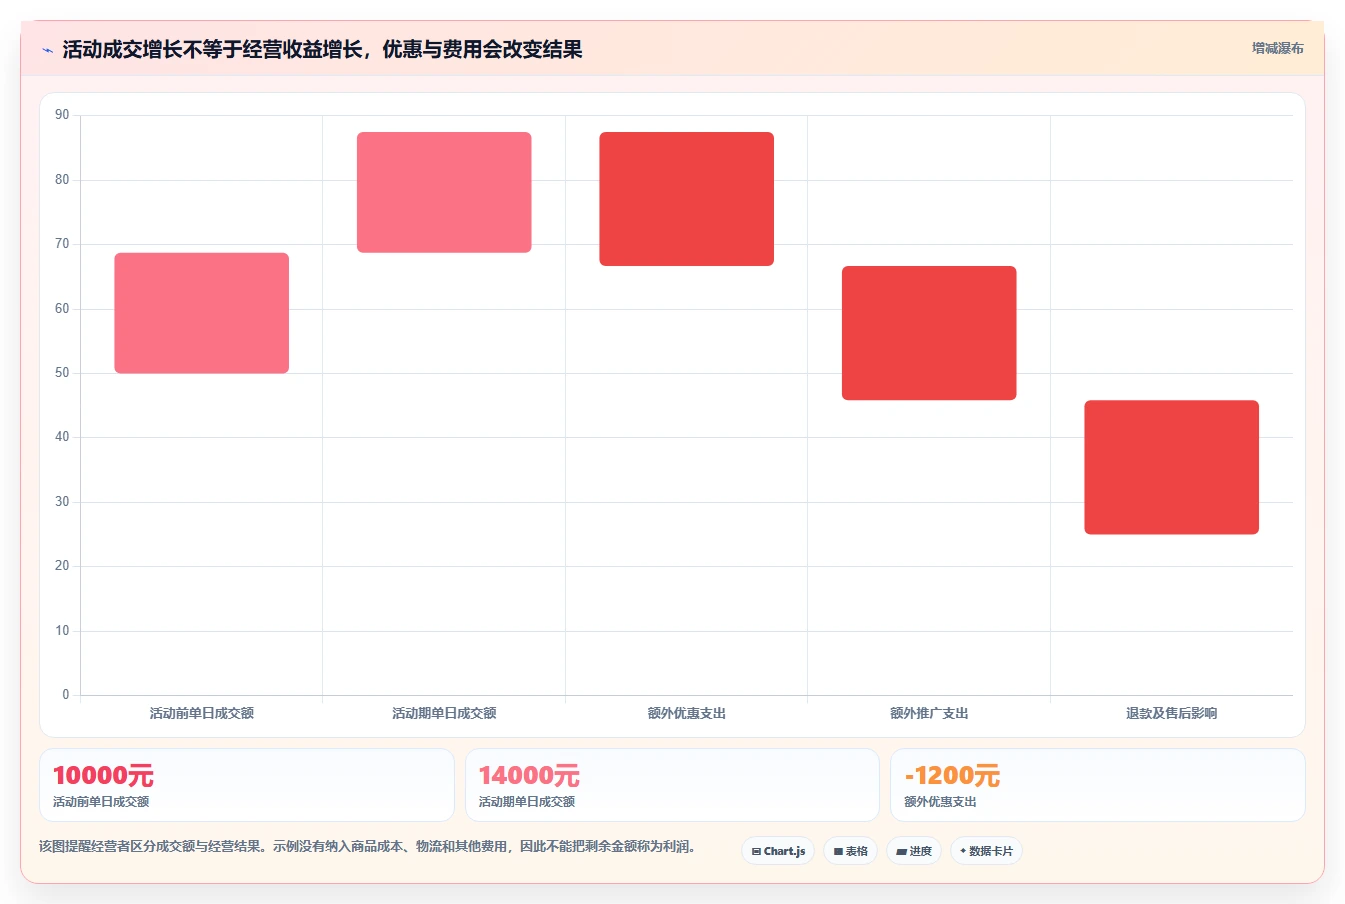The width and height of the screenshot is (1345, 904).
Task: Select the 数据卡片 tag chip
Action: [986, 851]
